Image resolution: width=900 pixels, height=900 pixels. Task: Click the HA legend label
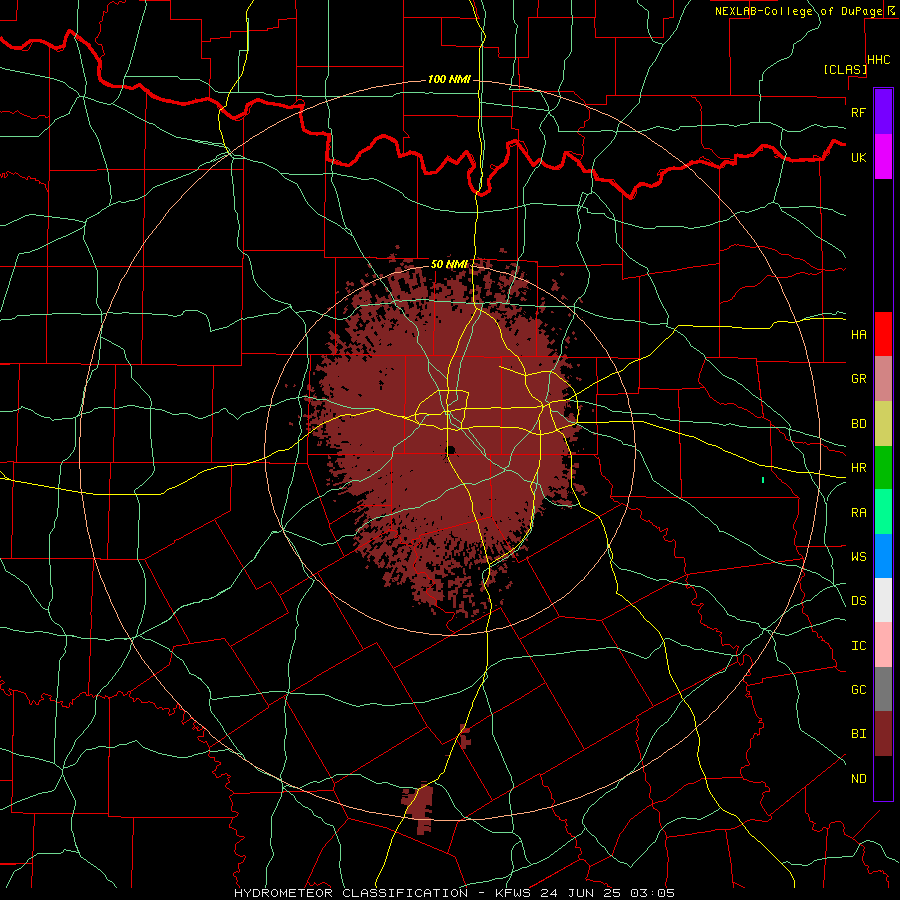858,334
